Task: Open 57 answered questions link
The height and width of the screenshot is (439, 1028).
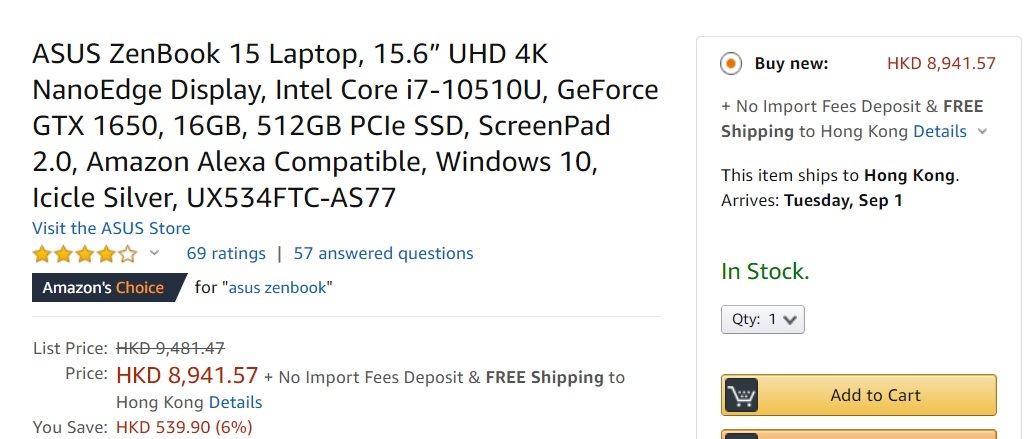Action: click(384, 254)
